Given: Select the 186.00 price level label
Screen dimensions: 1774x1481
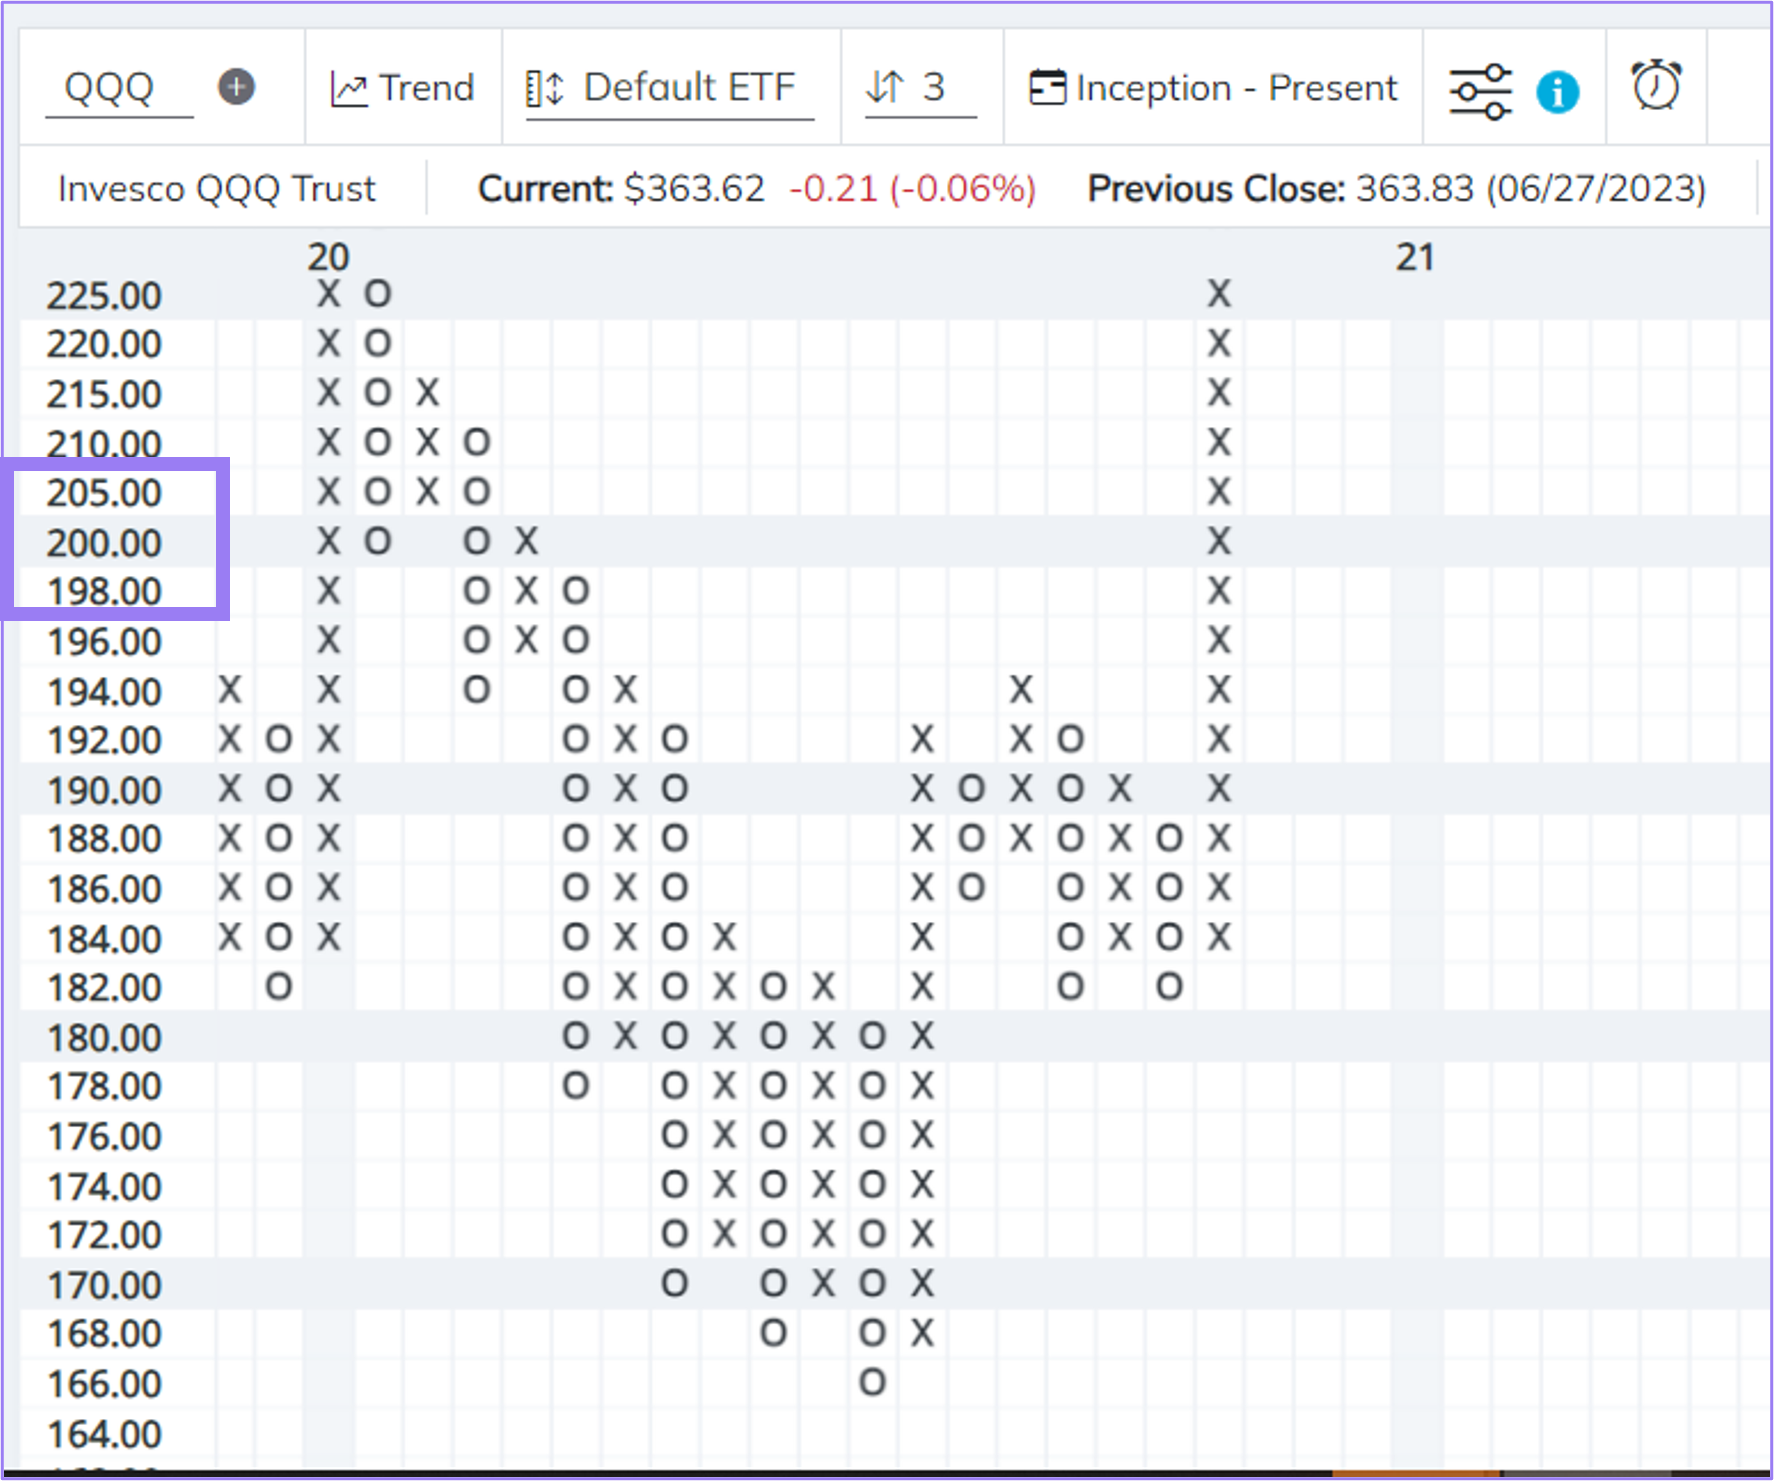Looking at the screenshot, I should point(104,889).
